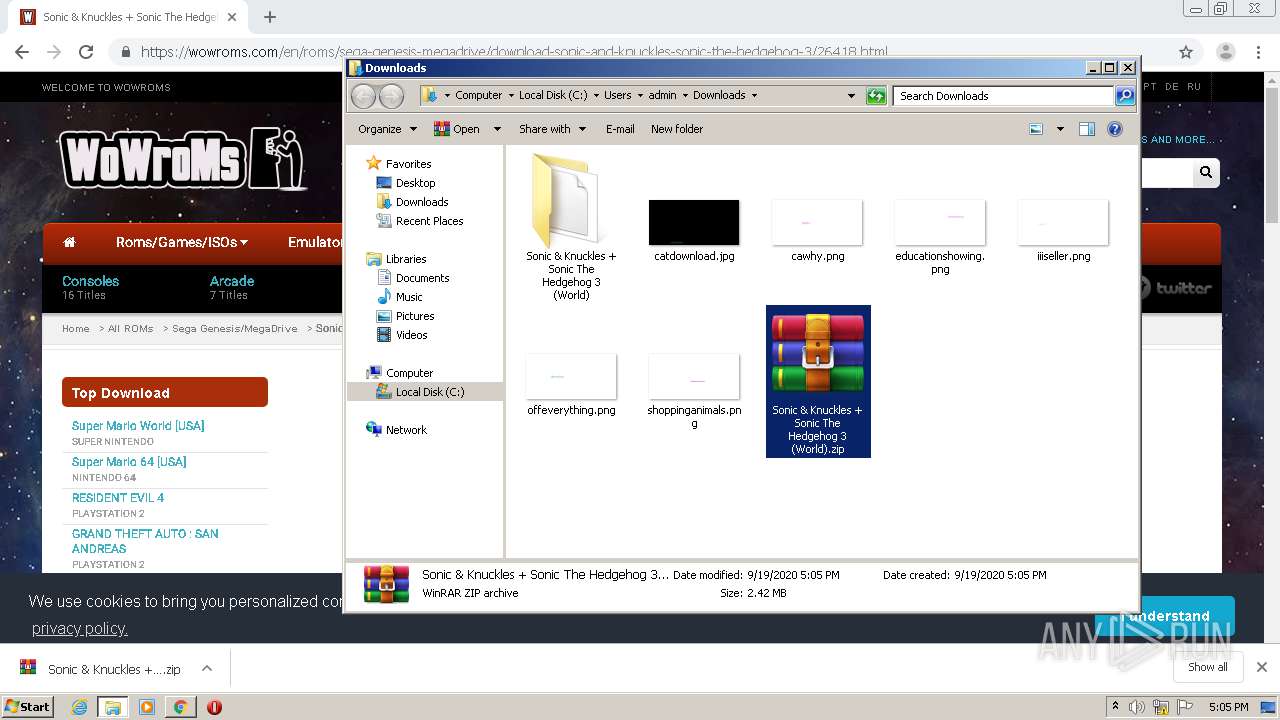Expand arrow after Downloads breadcrumb
1280x720 pixels.
[x=754, y=96]
